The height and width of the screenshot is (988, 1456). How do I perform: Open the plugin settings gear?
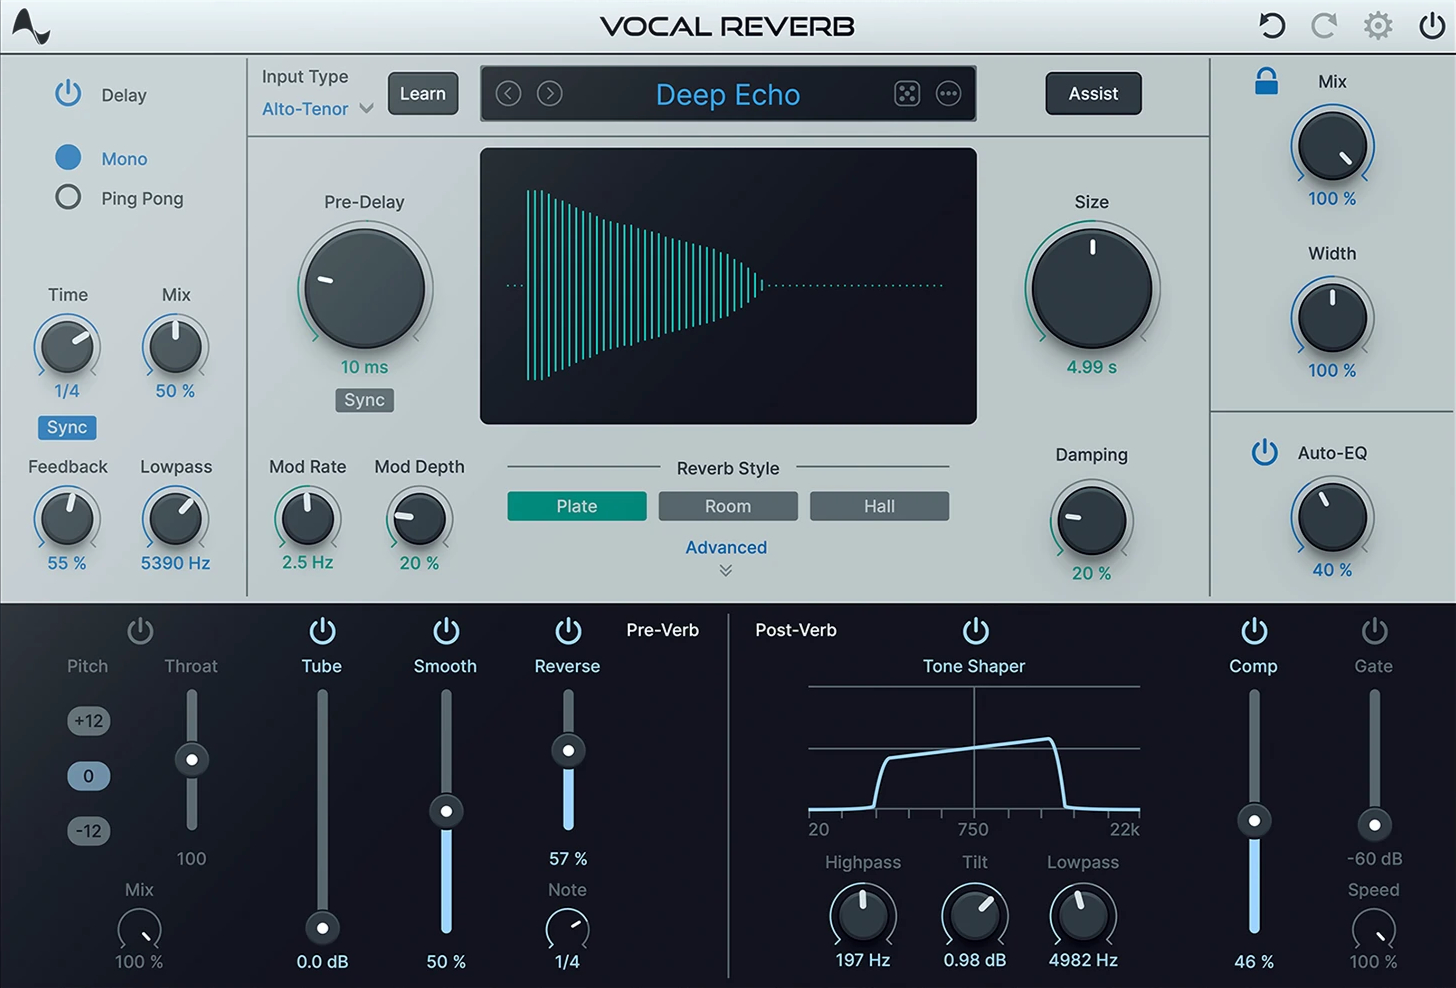tap(1377, 25)
